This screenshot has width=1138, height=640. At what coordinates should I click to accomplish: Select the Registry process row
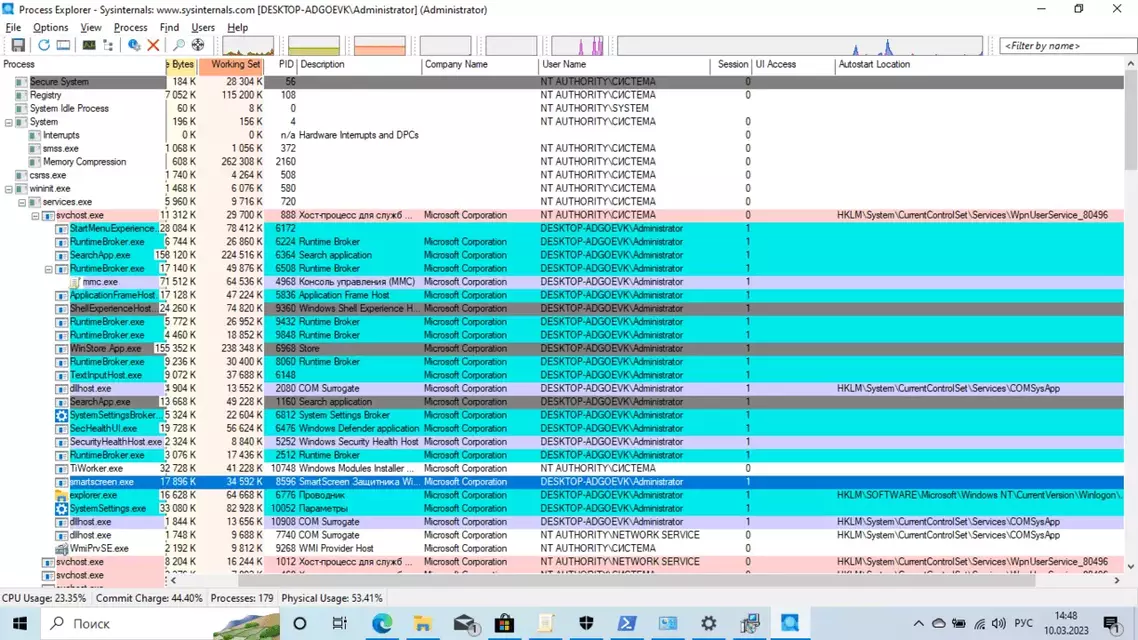pyautogui.click(x=562, y=95)
